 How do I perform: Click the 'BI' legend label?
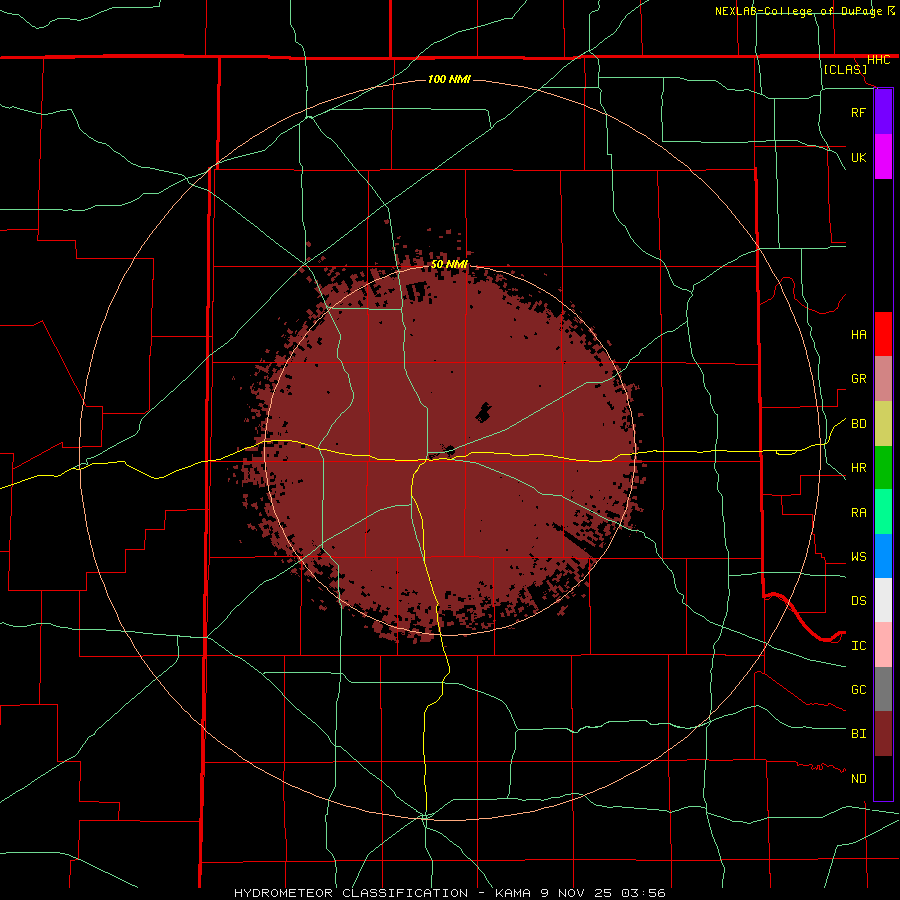coord(858,734)
